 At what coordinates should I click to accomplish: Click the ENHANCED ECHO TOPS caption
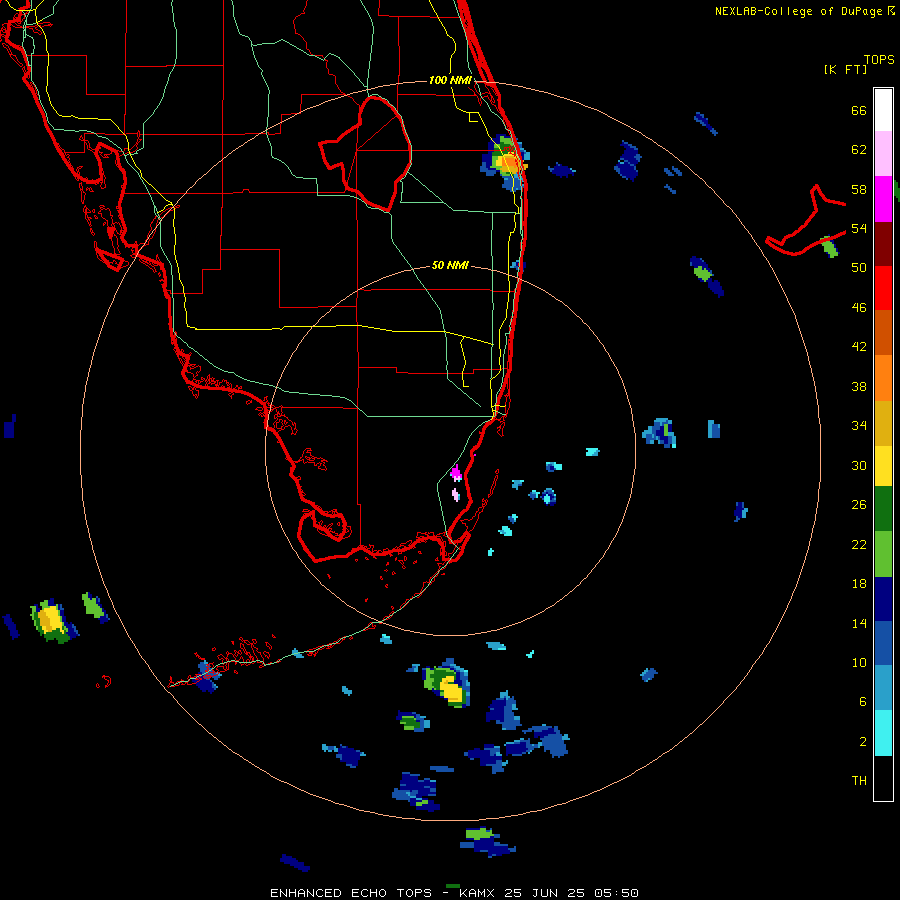click(x=351, y=893)
